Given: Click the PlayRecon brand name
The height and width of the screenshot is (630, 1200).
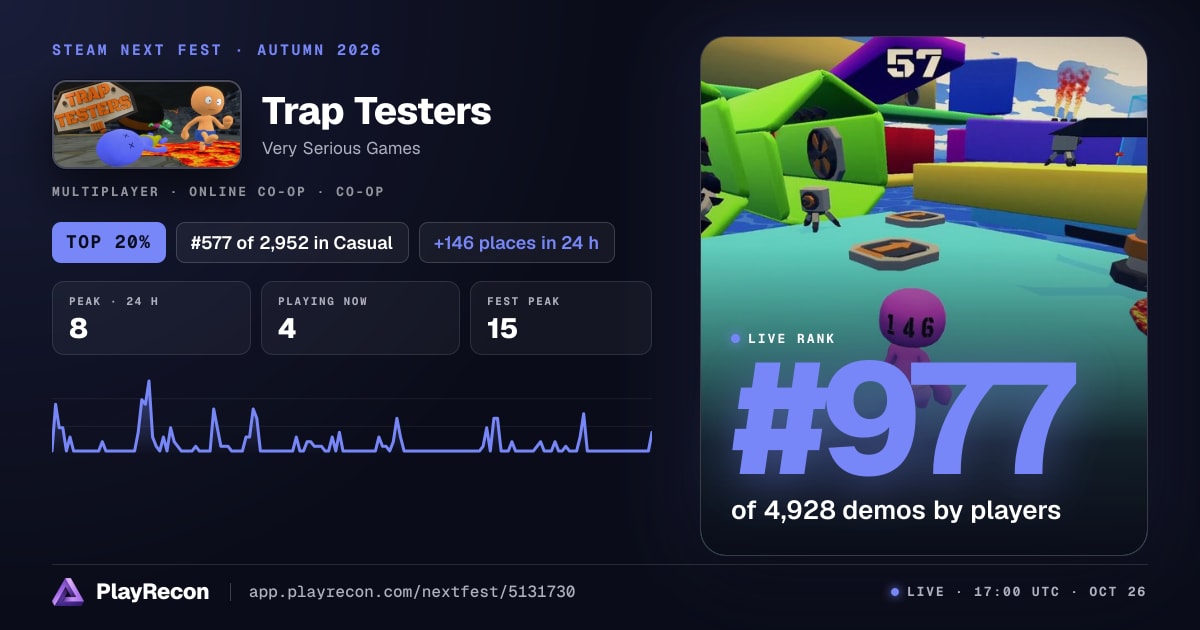Looking at the screenshot, I should click(x=153, y=592).
